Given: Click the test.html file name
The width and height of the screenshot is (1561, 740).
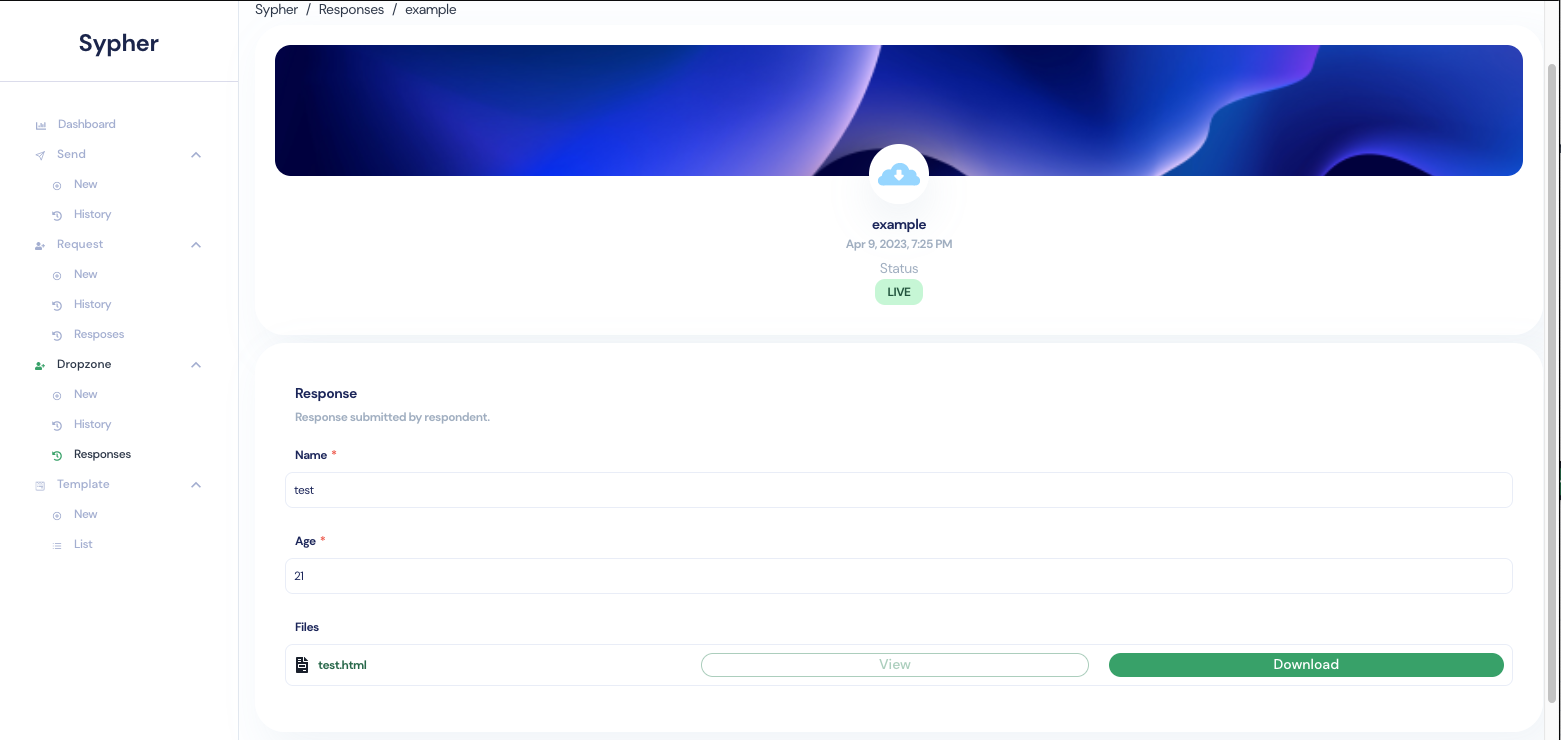Looking at the screenshot, I should click(342, 664).
